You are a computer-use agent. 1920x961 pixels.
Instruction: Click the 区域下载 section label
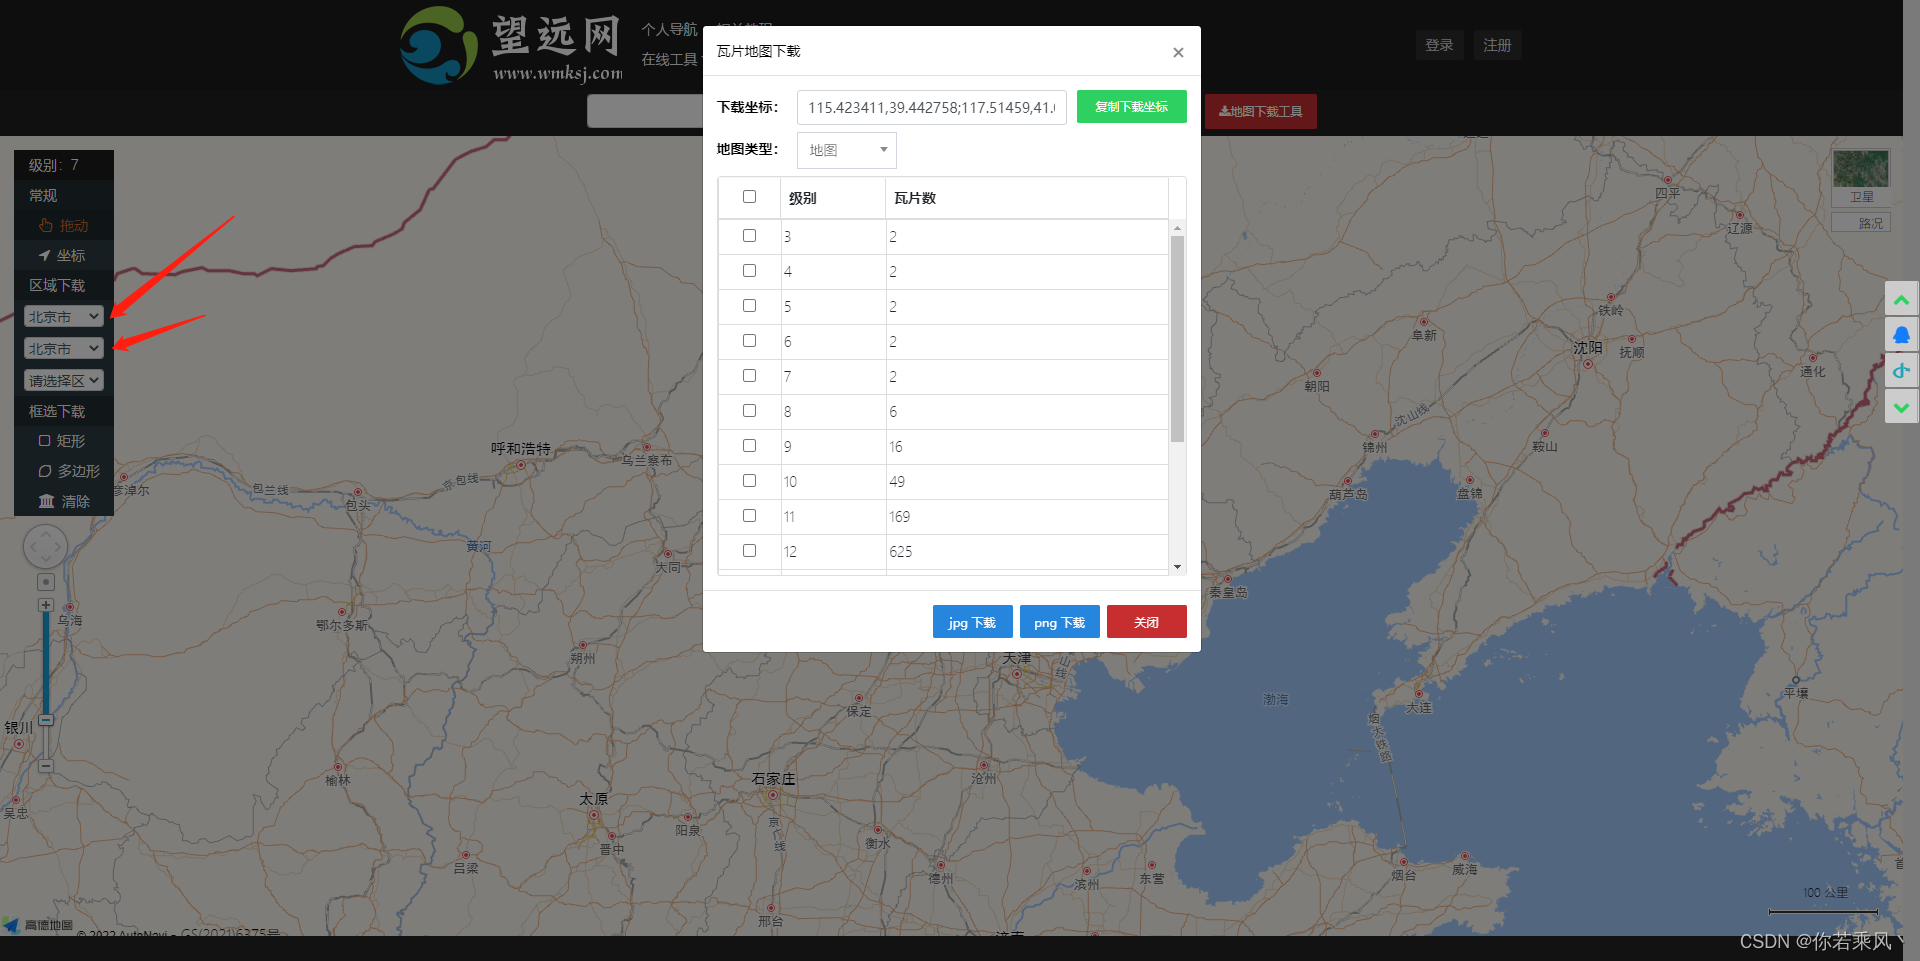tap(57, 286)
